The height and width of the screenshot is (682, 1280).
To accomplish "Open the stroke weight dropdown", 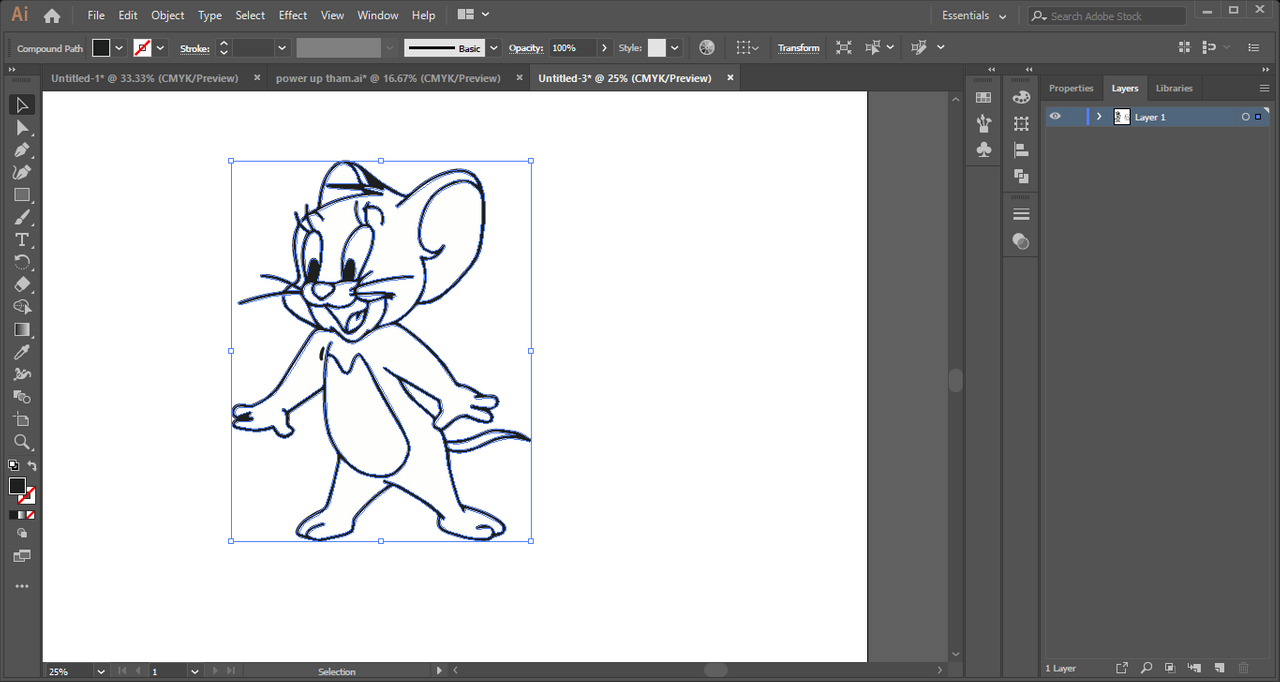I will 282,48.
